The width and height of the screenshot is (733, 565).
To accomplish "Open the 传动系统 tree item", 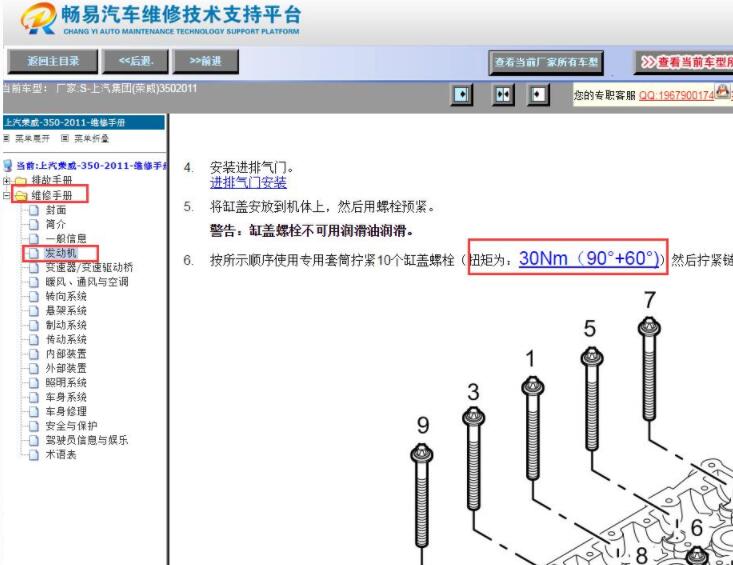I will pyautogui.click(x=66, y=339).
